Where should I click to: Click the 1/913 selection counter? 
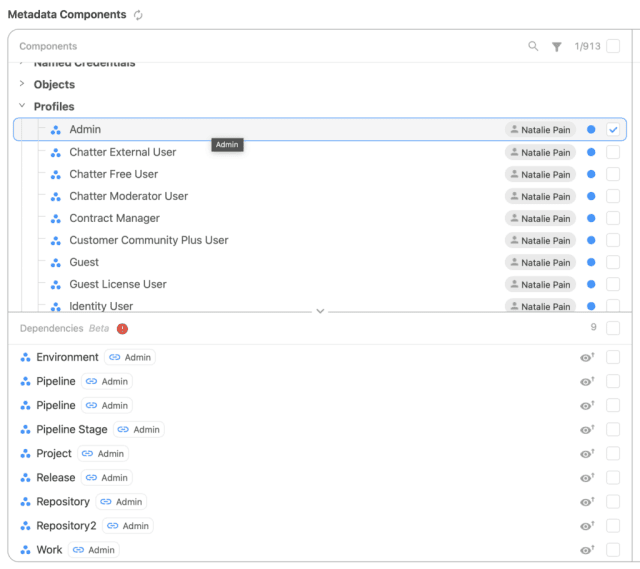(587, 46)
